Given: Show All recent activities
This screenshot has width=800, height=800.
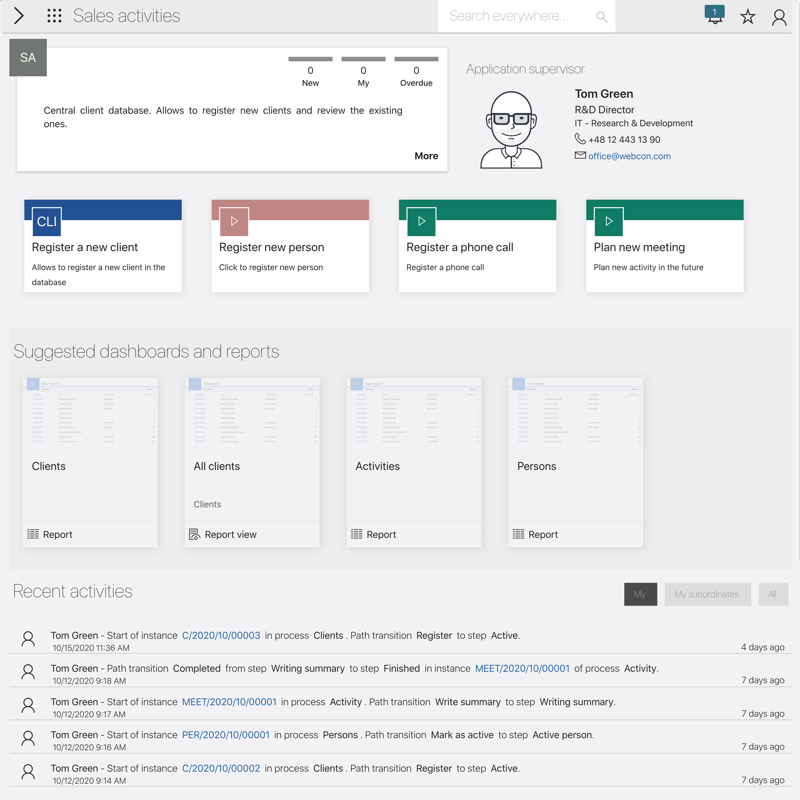Looking at the screenshot, I should coord(772,594).
